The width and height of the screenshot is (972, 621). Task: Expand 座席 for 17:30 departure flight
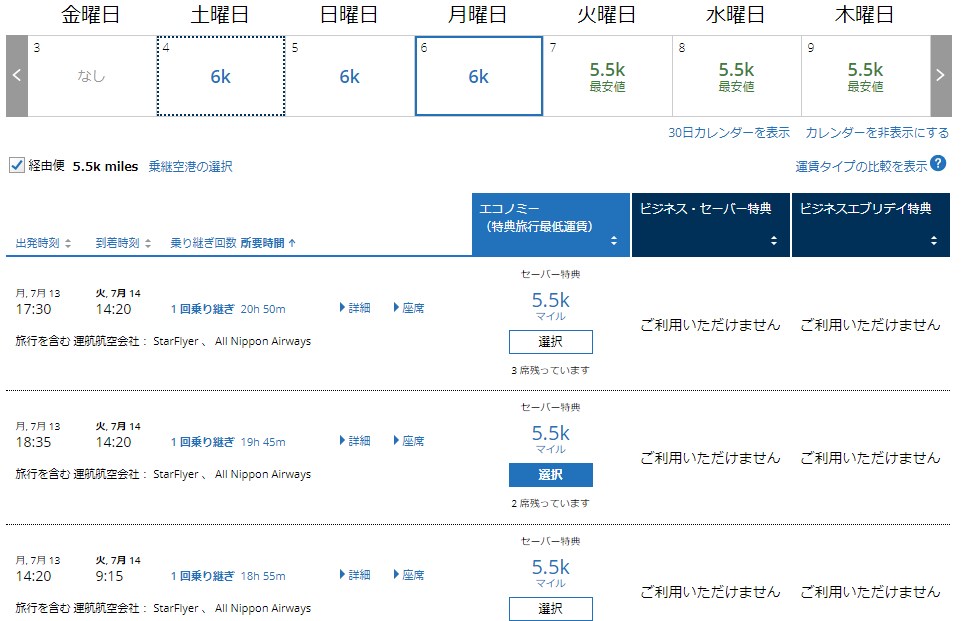point(409,307)
